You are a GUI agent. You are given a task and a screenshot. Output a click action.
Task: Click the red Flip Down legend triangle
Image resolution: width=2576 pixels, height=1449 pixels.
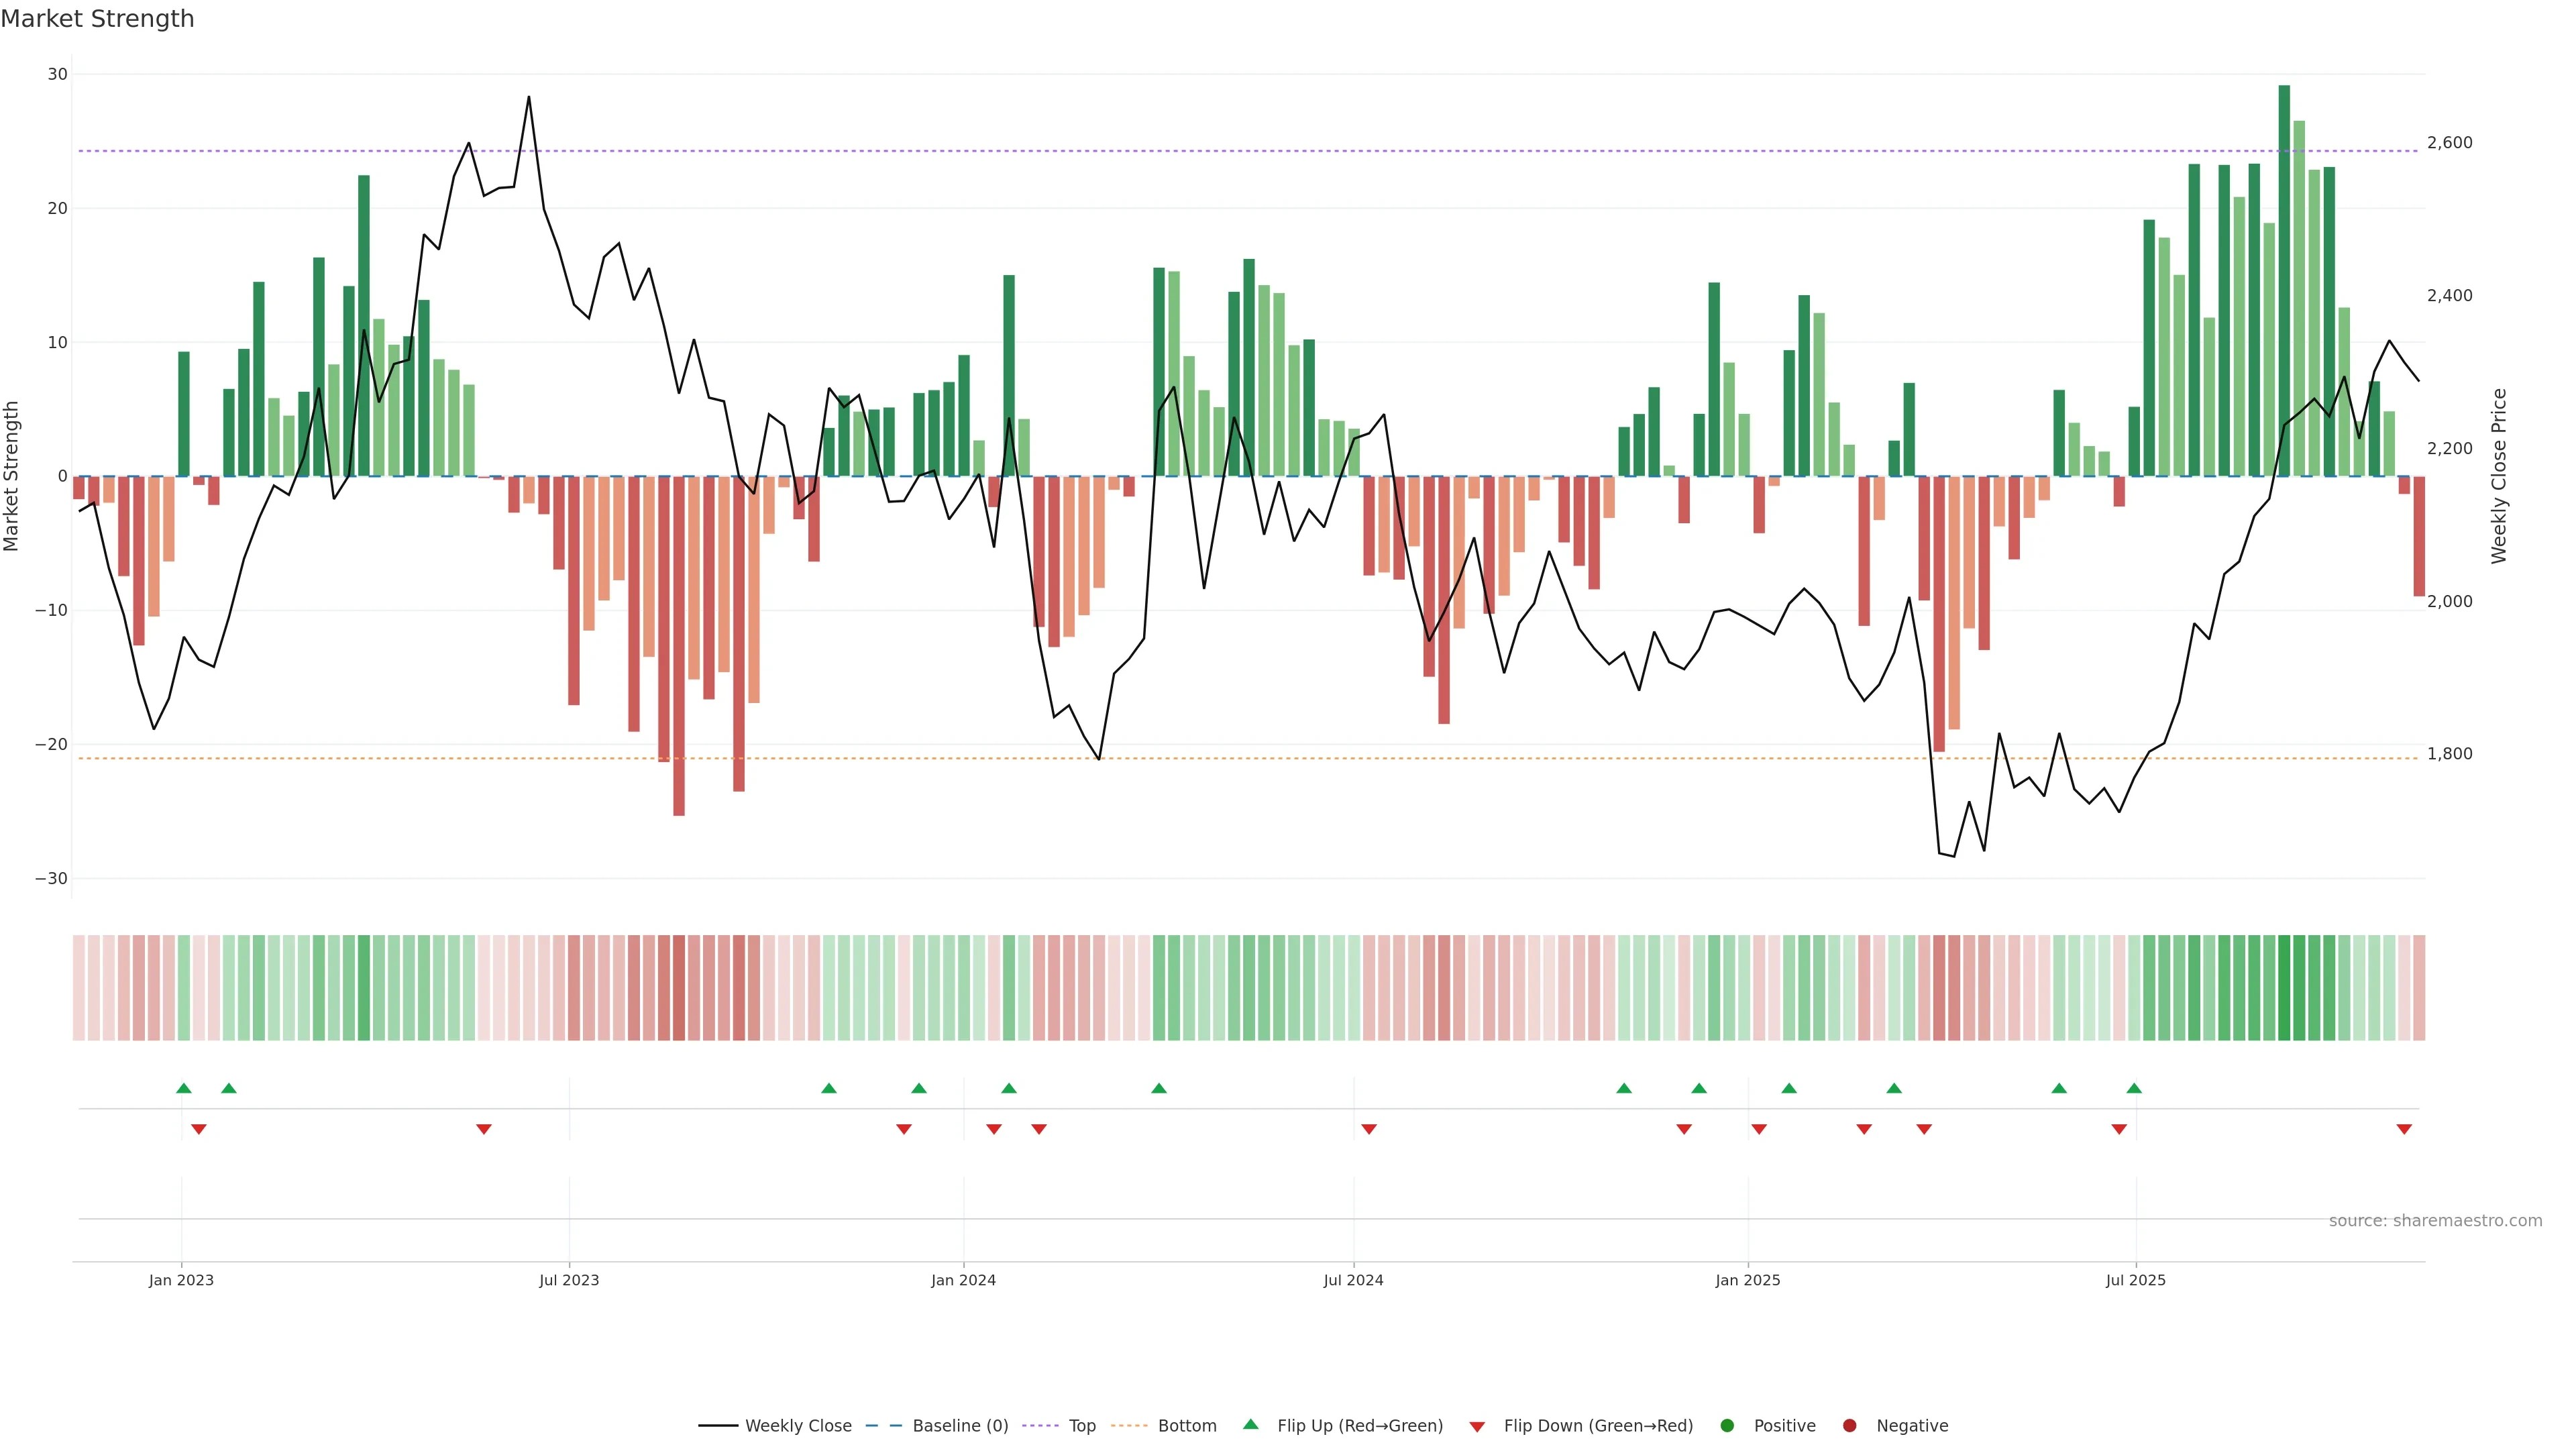[x=1477, y=1426]
